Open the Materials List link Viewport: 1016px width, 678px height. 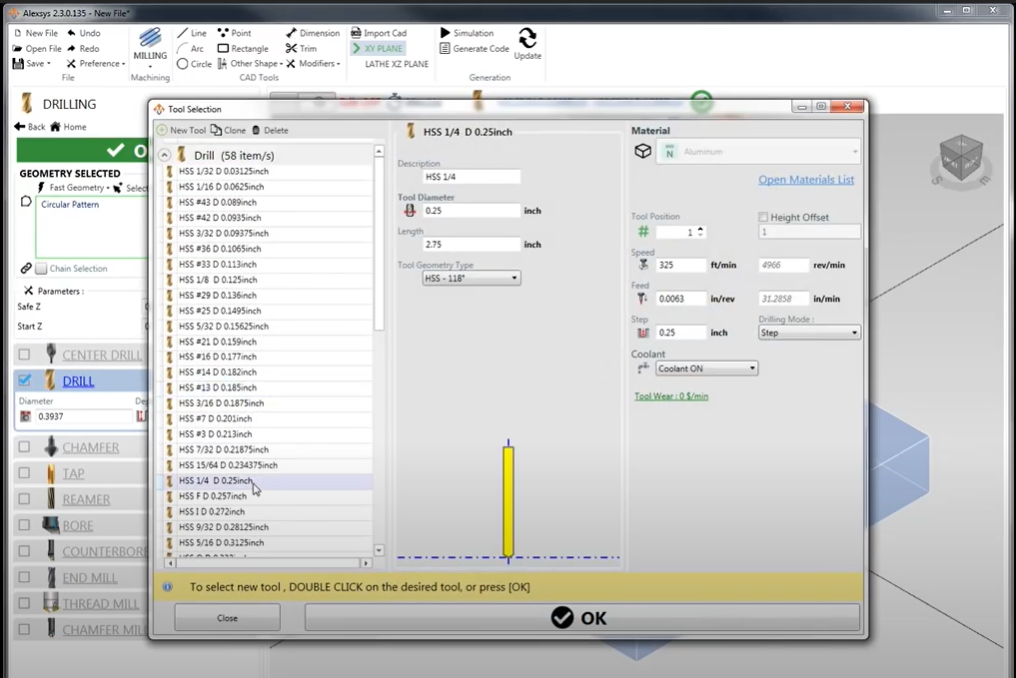click(806, 180)
